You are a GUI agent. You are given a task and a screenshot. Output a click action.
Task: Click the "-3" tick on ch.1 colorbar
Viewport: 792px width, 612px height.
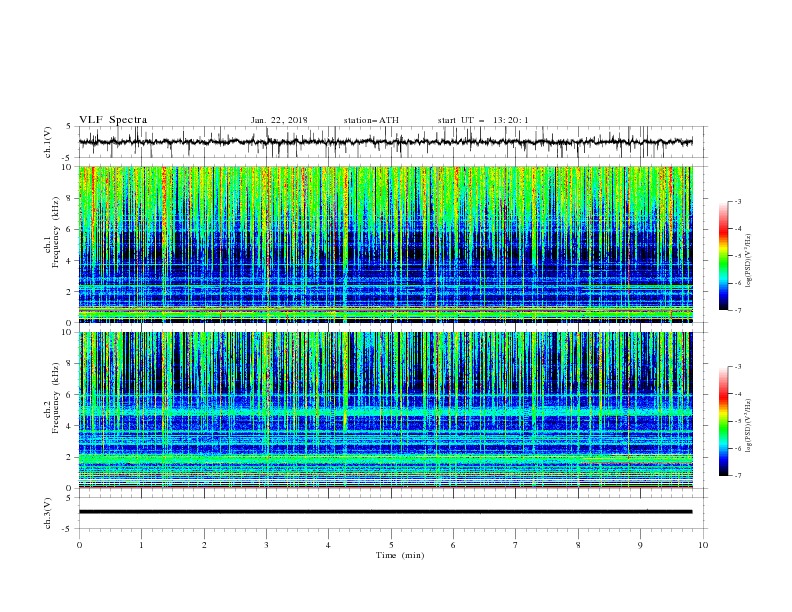point(737,201)
